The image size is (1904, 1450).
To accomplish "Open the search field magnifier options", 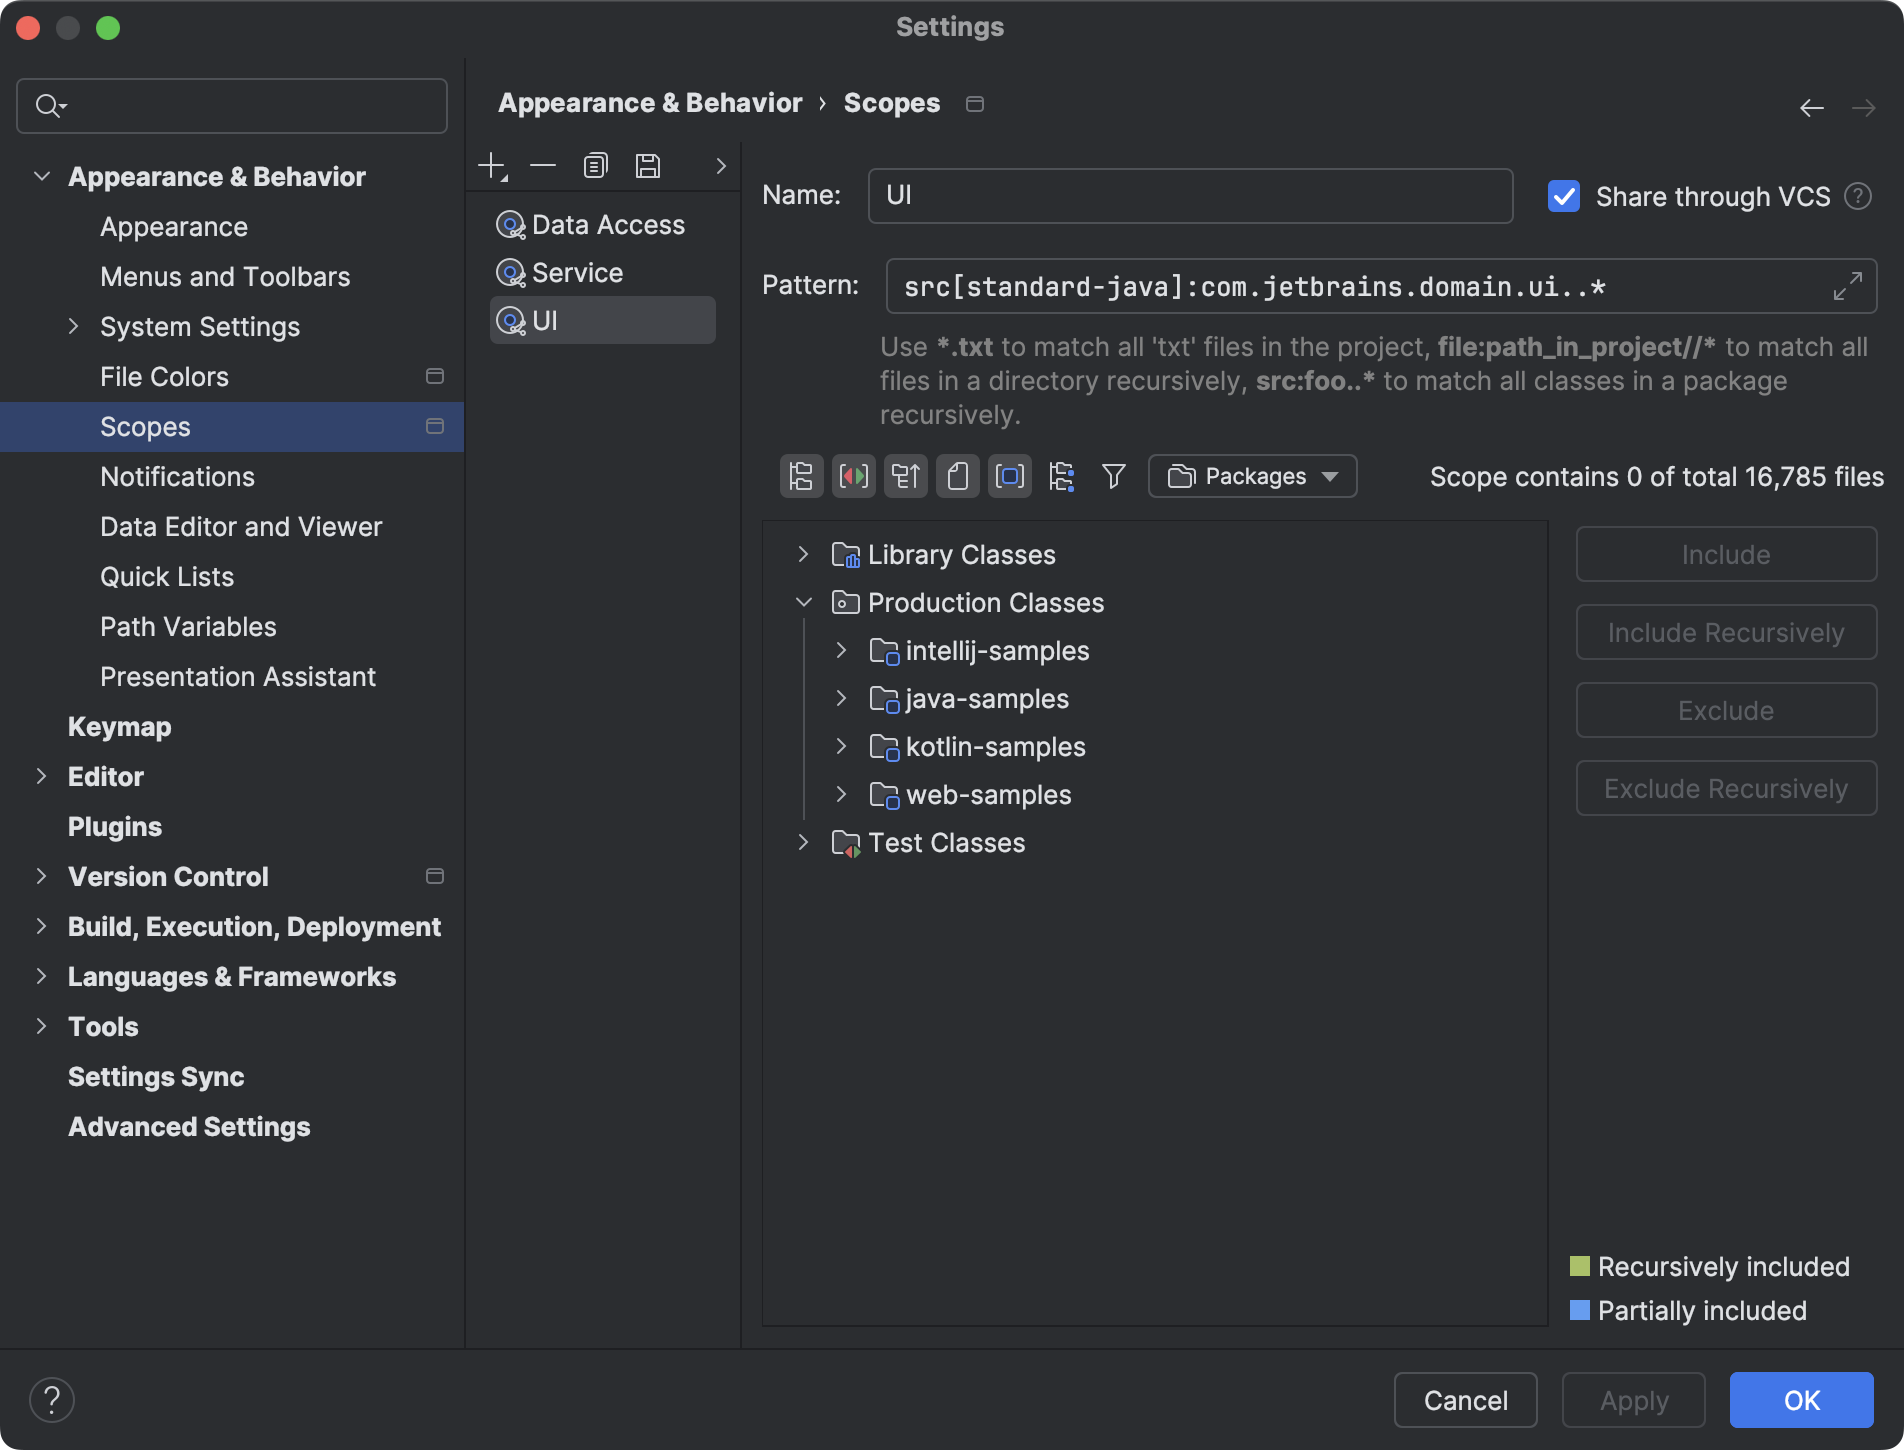I will tap(49, 105).
